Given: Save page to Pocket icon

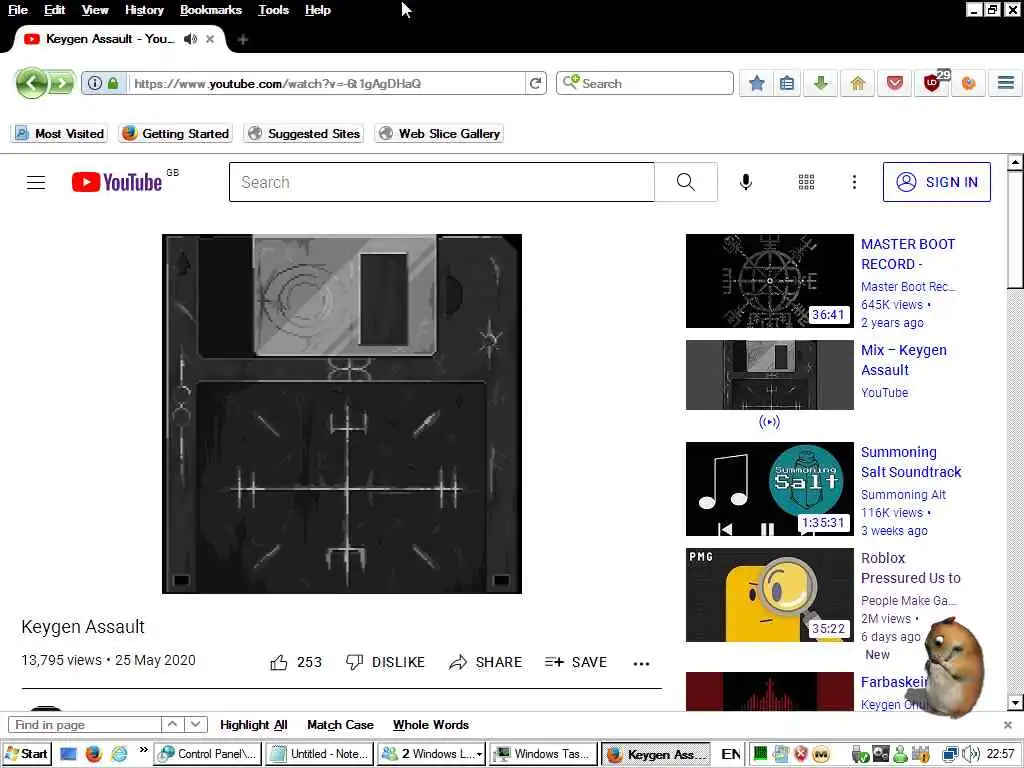Looking at the screenshot, I should tap(895, 84).
